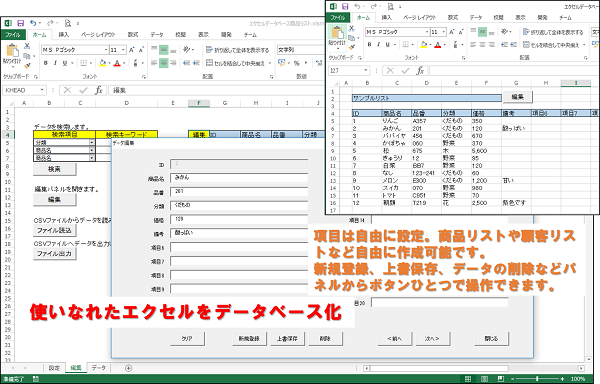This screenshot has height=384, width=600.
Task: Click ファイル出力 button
Action: (x=54, y=254)
